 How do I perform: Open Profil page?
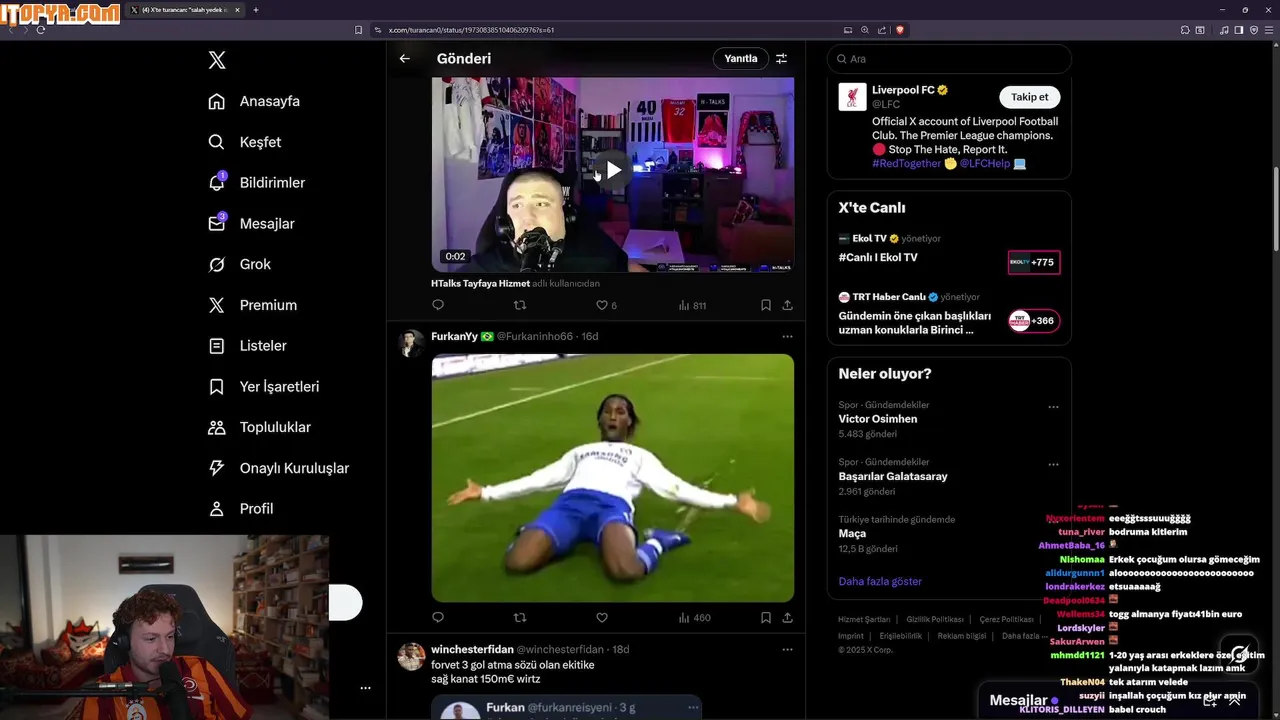click(x=240, y=508)
